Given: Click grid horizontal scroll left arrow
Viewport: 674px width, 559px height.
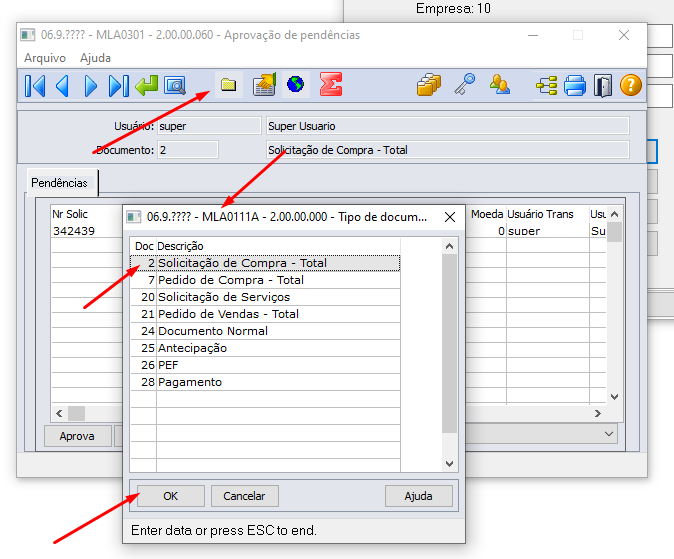Looking at the screenshot, I should pos(59,414).
